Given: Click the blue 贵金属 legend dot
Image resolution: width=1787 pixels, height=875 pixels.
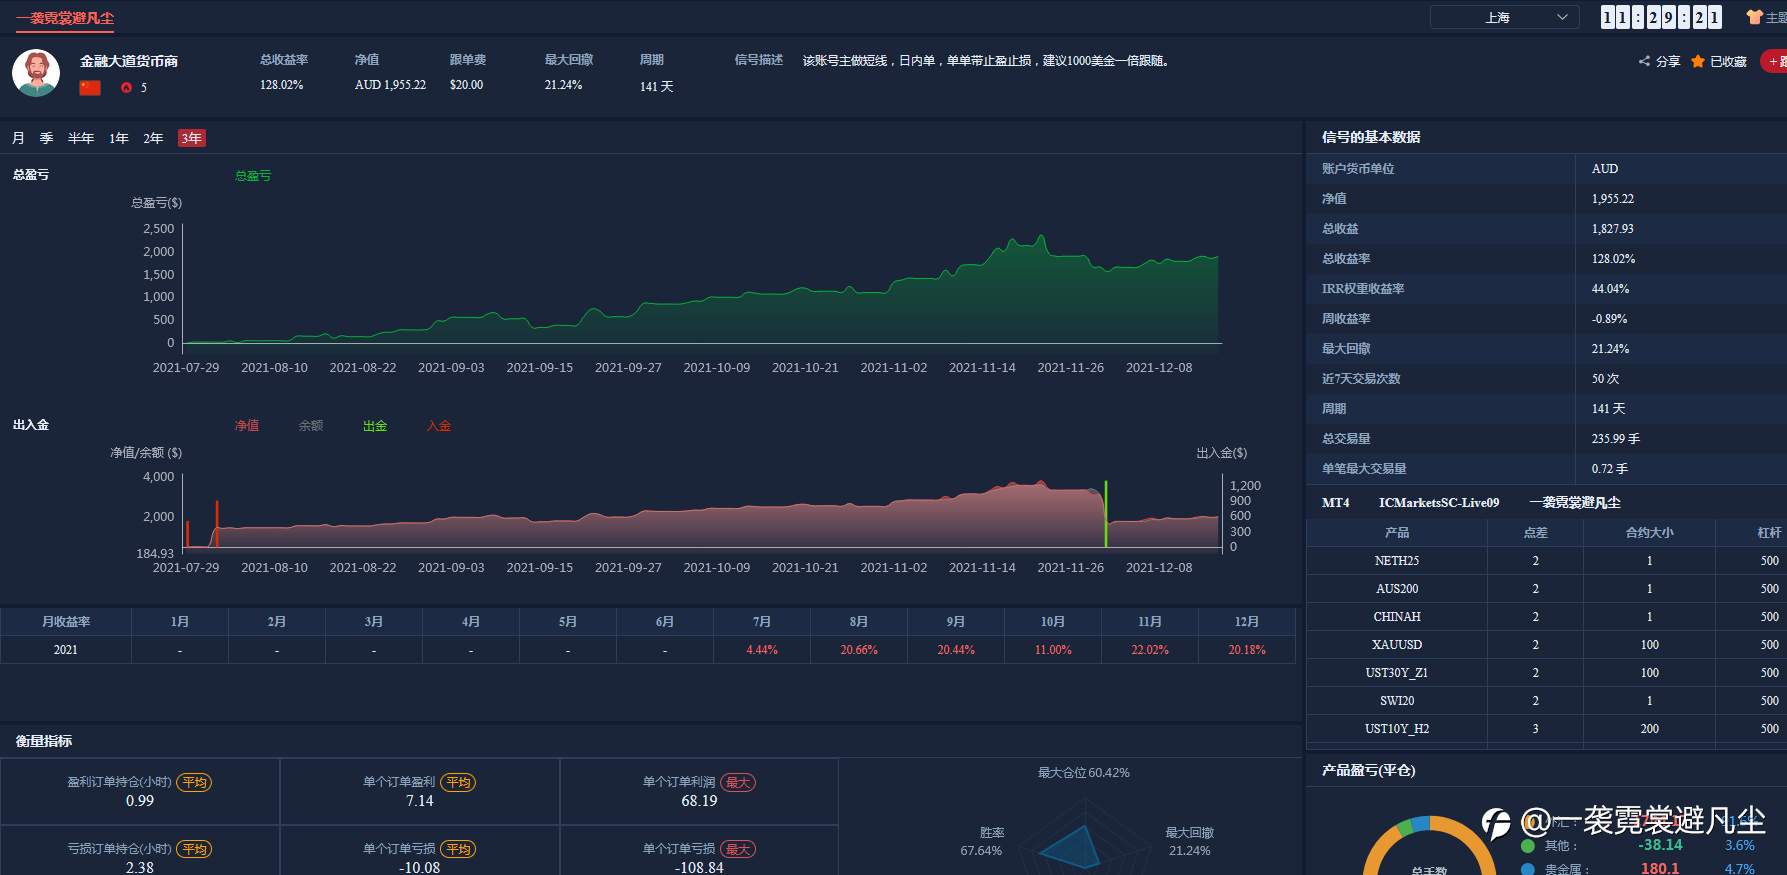Looking at the screenshot, I should [x=1527, y=869].
